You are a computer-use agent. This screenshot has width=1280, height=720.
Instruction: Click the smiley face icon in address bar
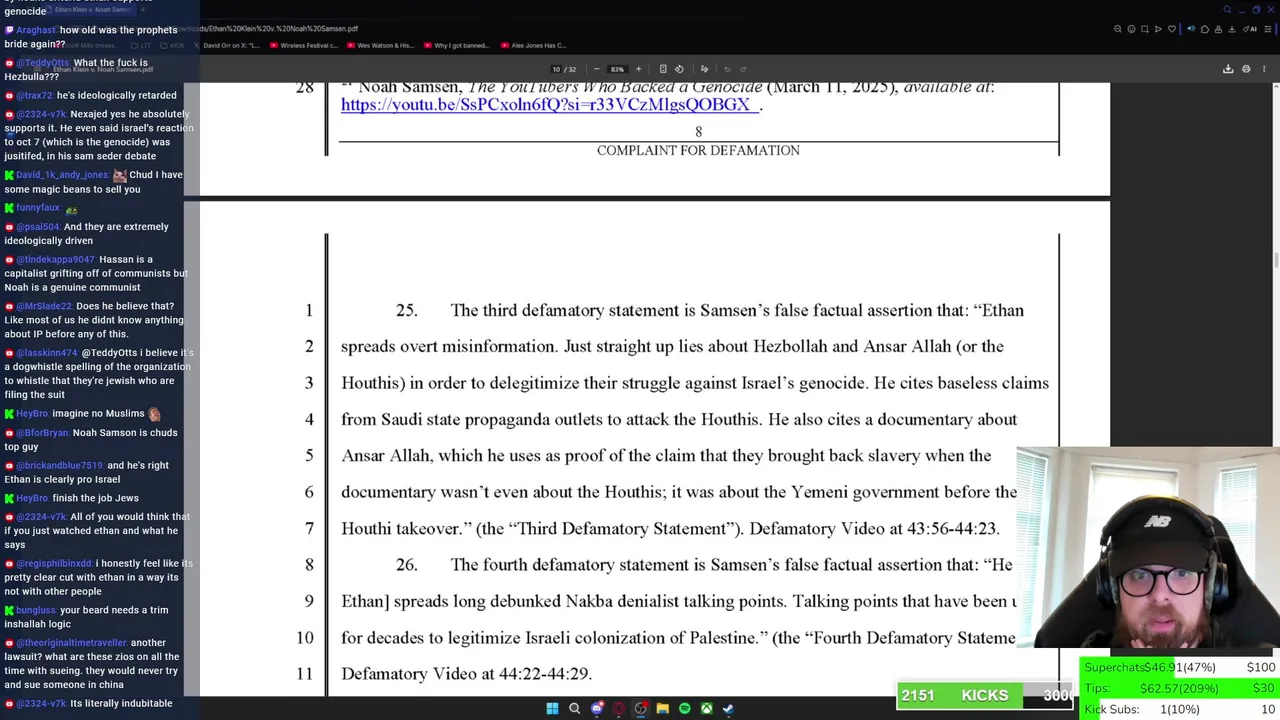point(1132,29)
